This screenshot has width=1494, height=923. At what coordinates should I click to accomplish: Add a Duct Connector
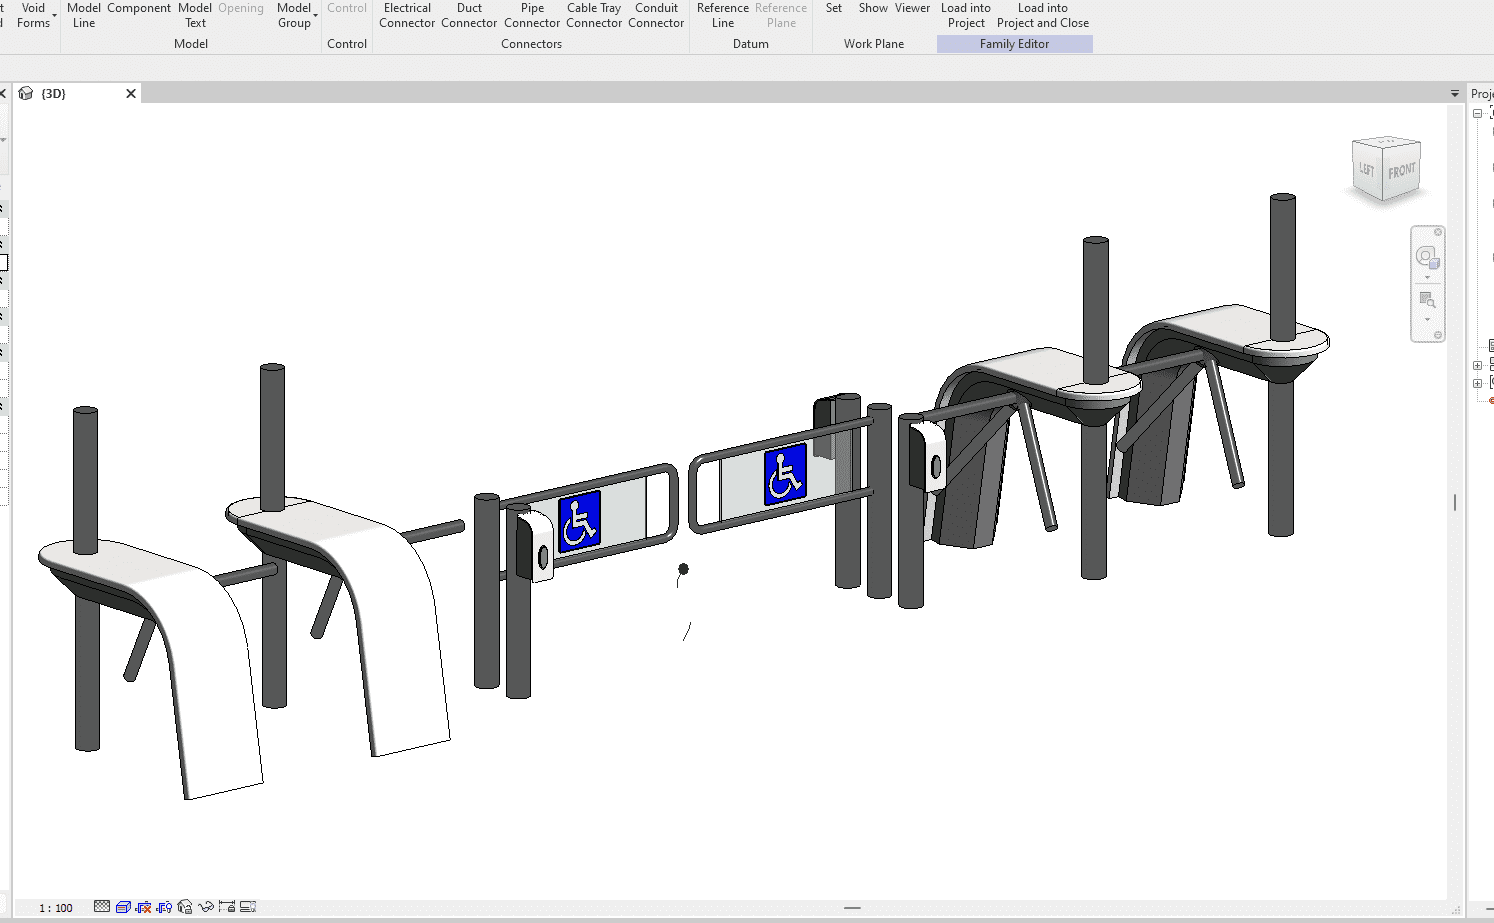pyautogui.click(x=469, y=15)
